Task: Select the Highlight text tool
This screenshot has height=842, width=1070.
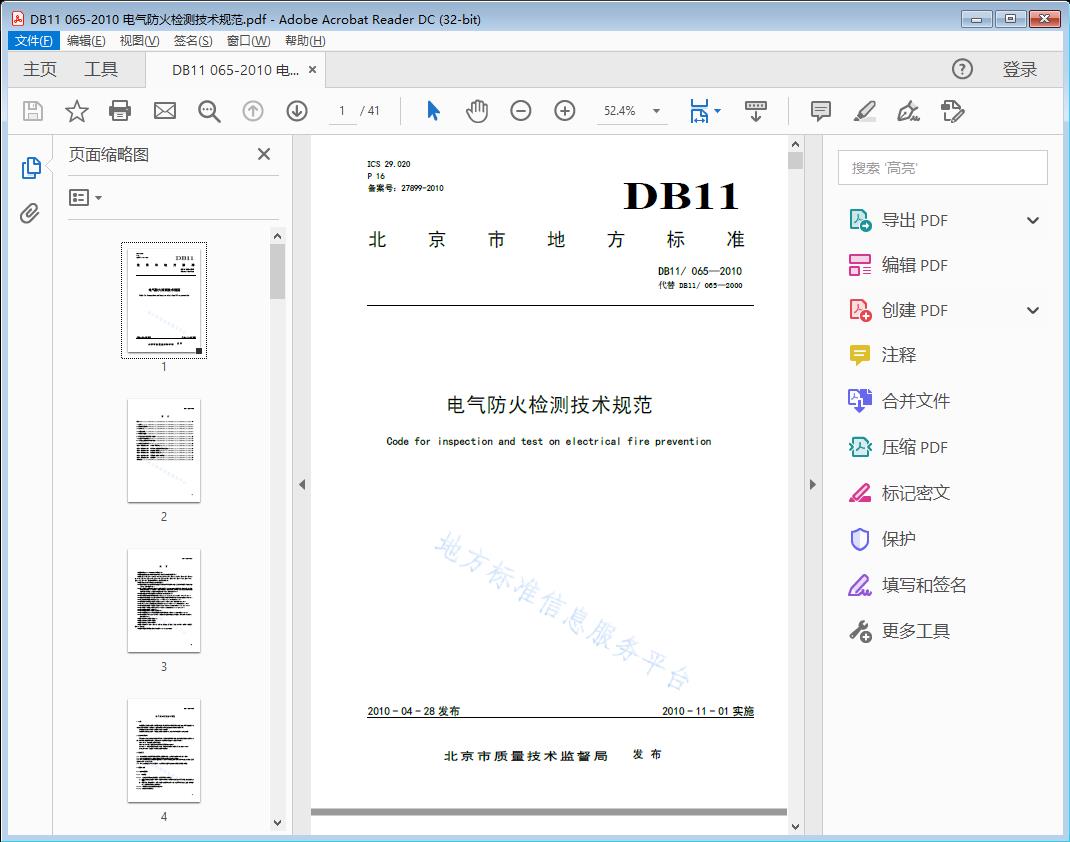Action: (x=864, y=111)
